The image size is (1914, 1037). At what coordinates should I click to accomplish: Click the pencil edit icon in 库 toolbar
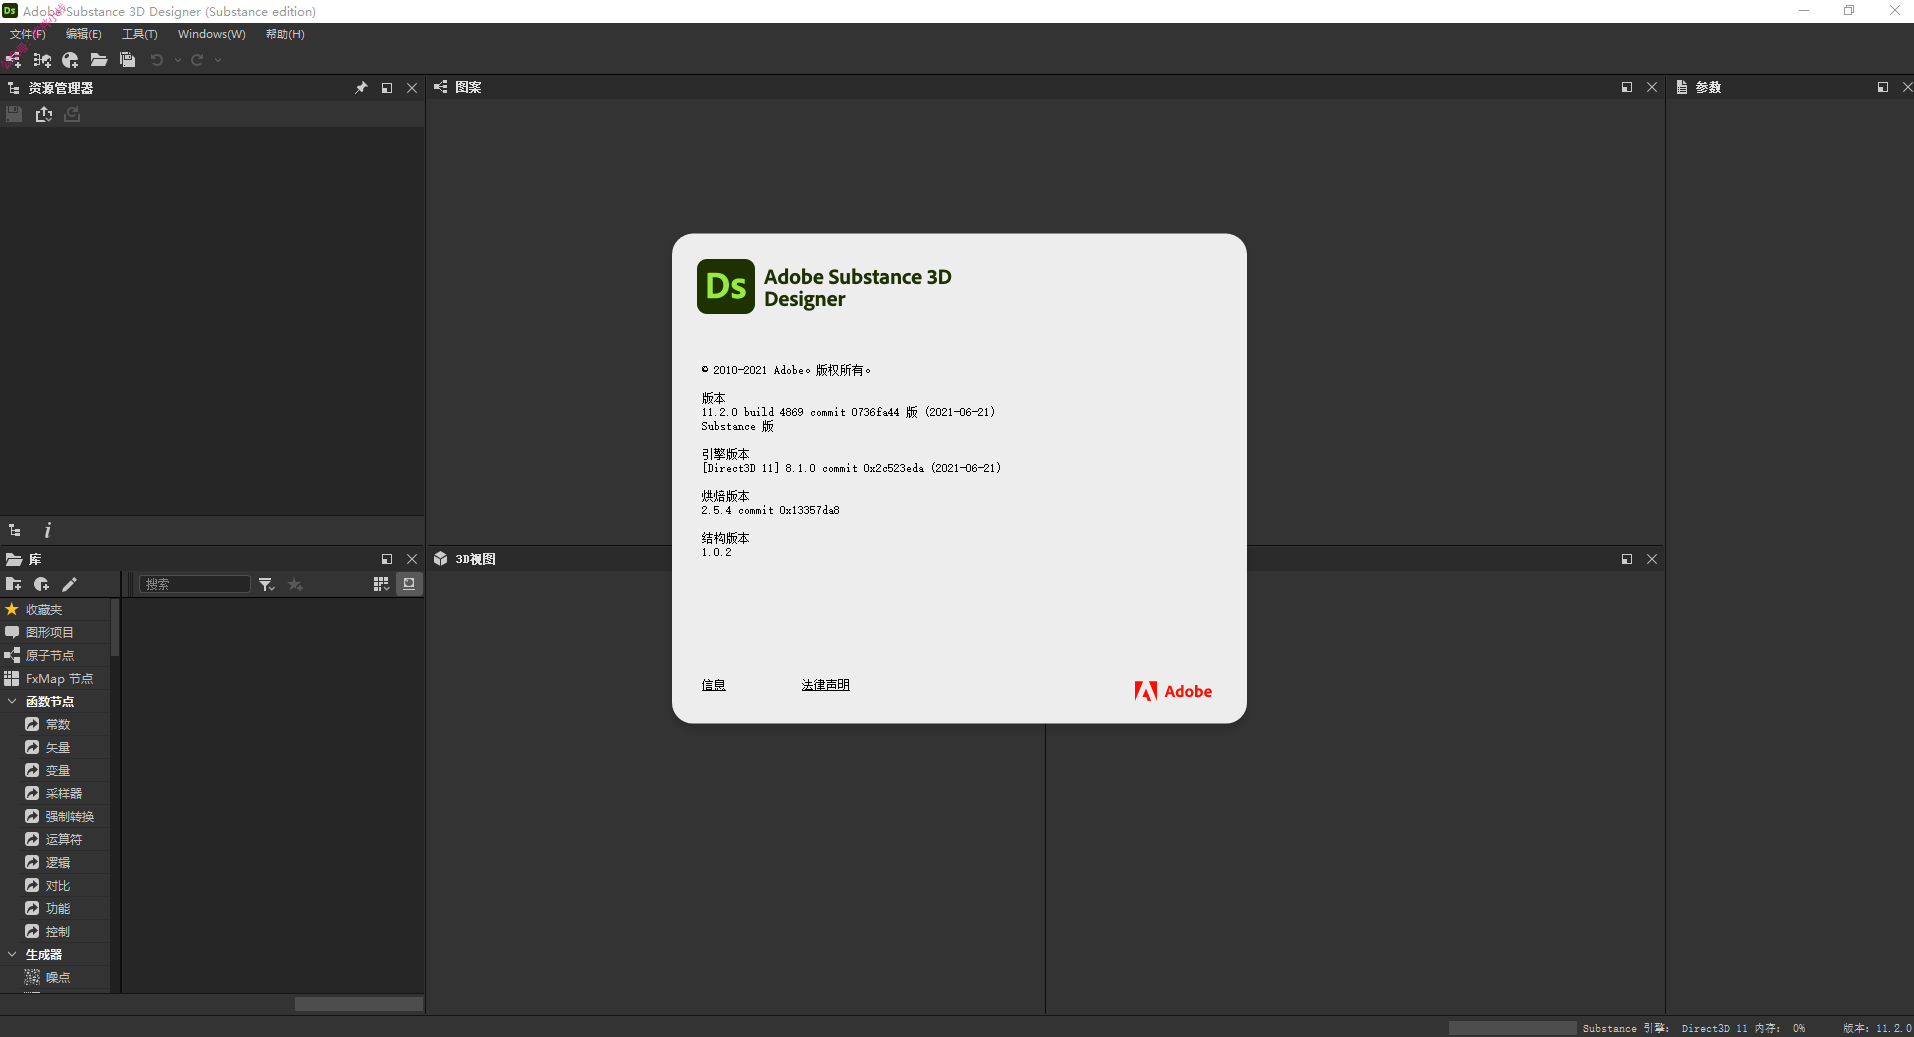(69, 584)
